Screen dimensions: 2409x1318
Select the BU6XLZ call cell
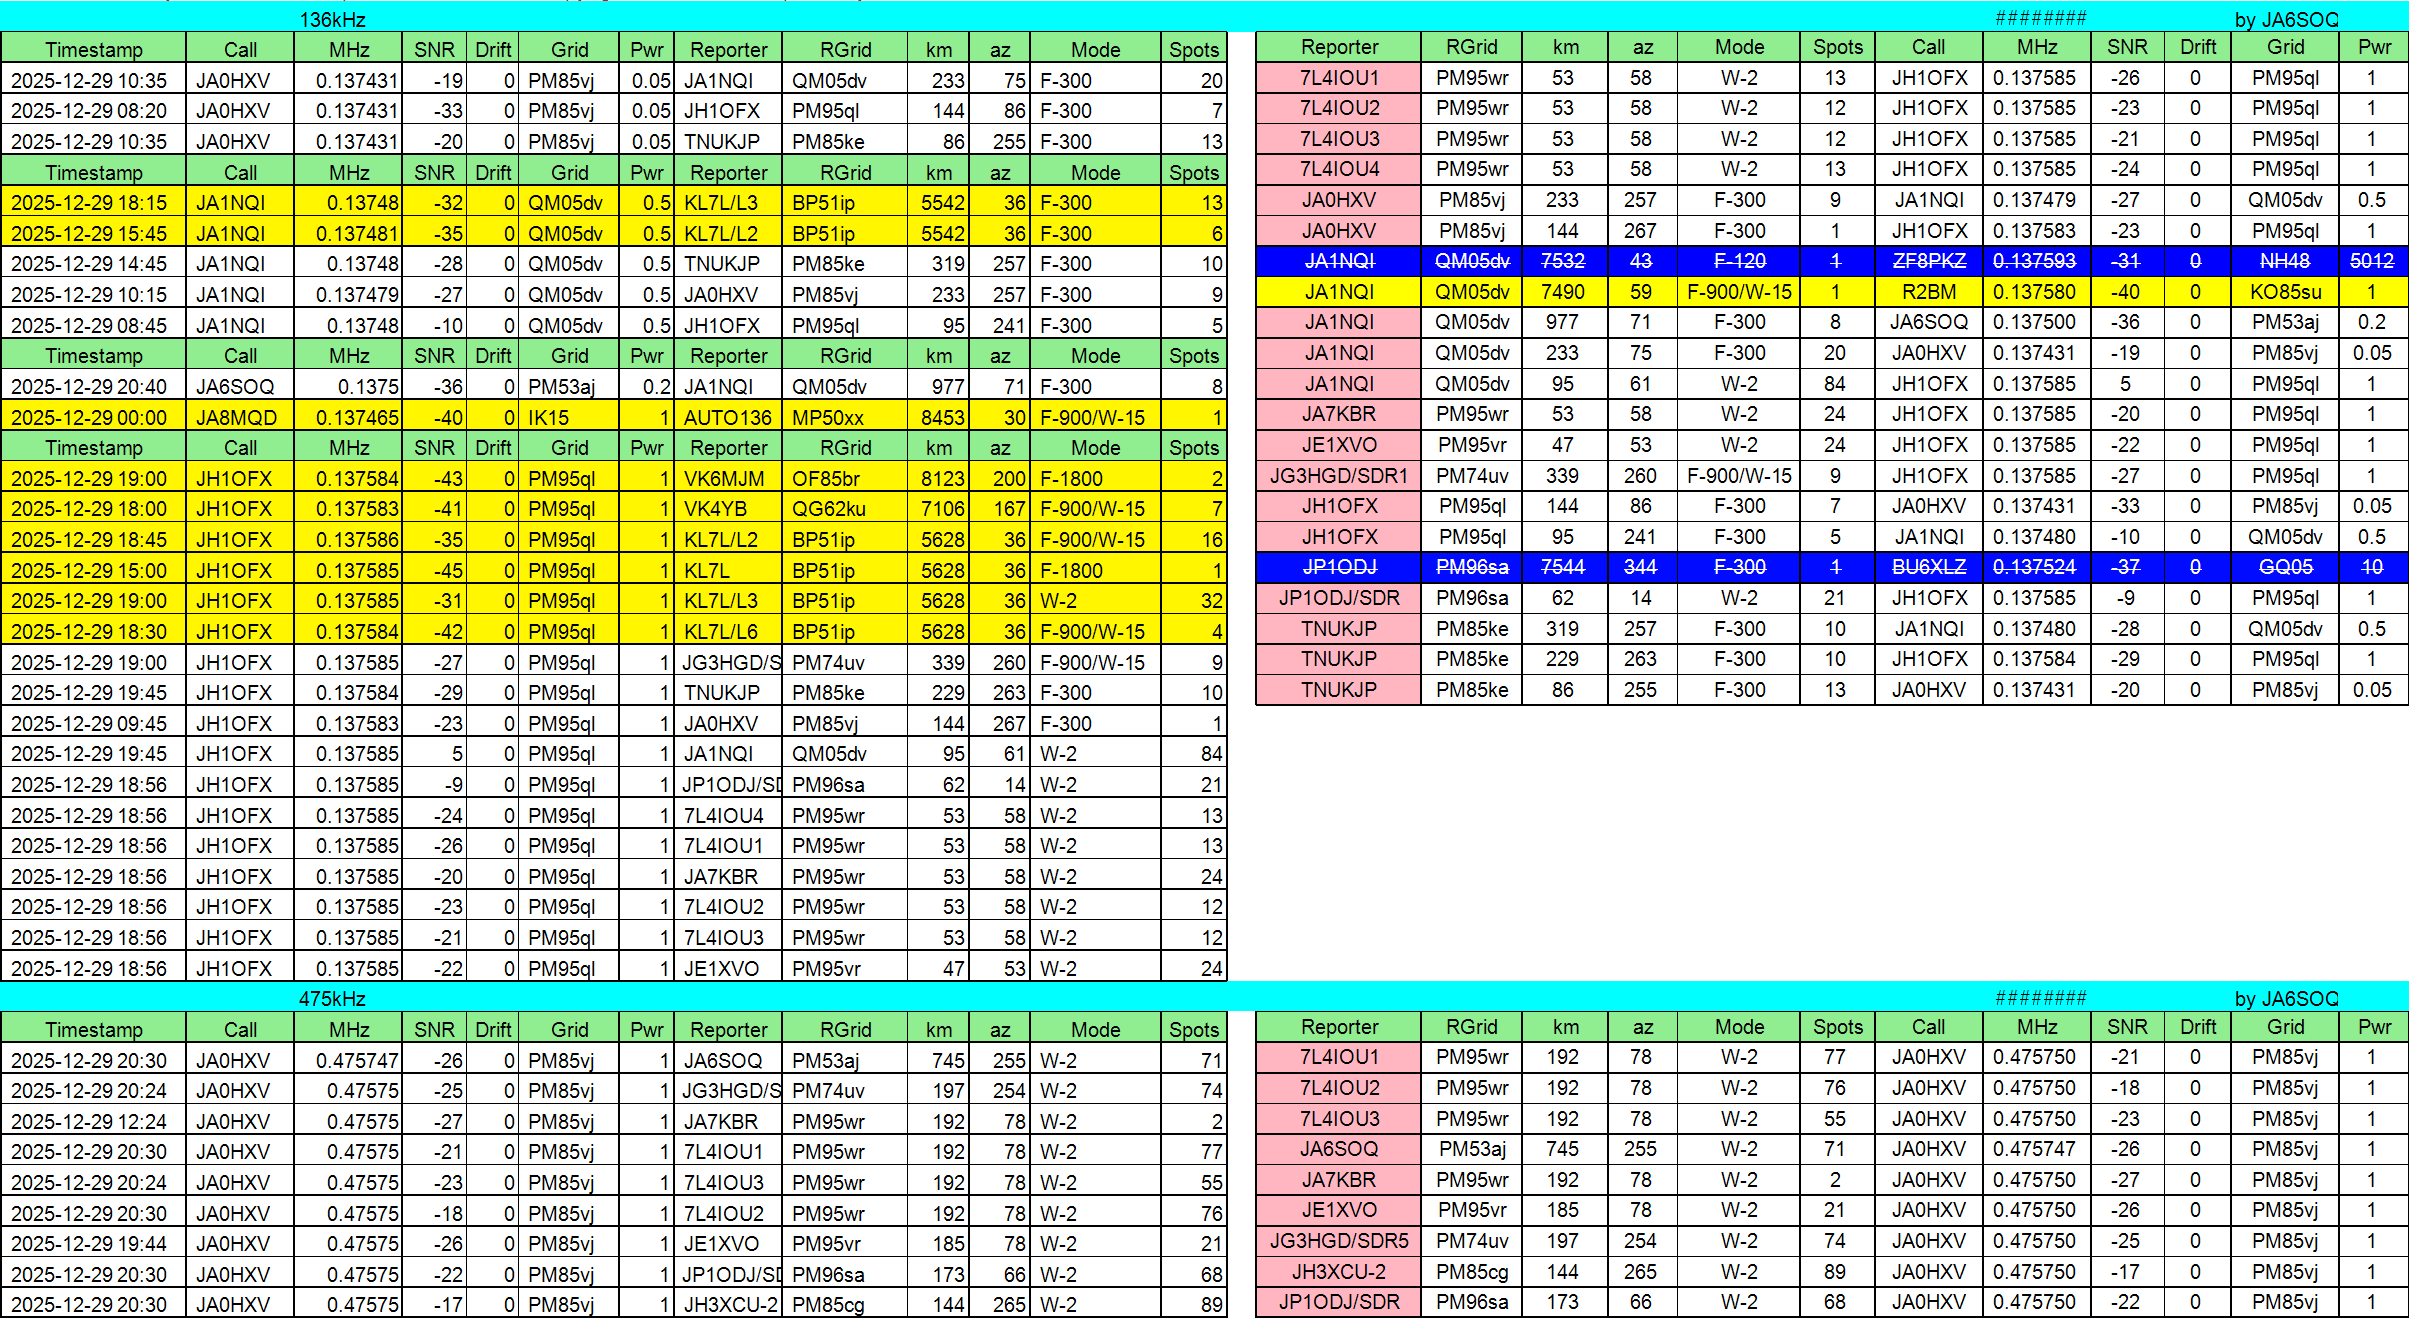(1928, 567)
